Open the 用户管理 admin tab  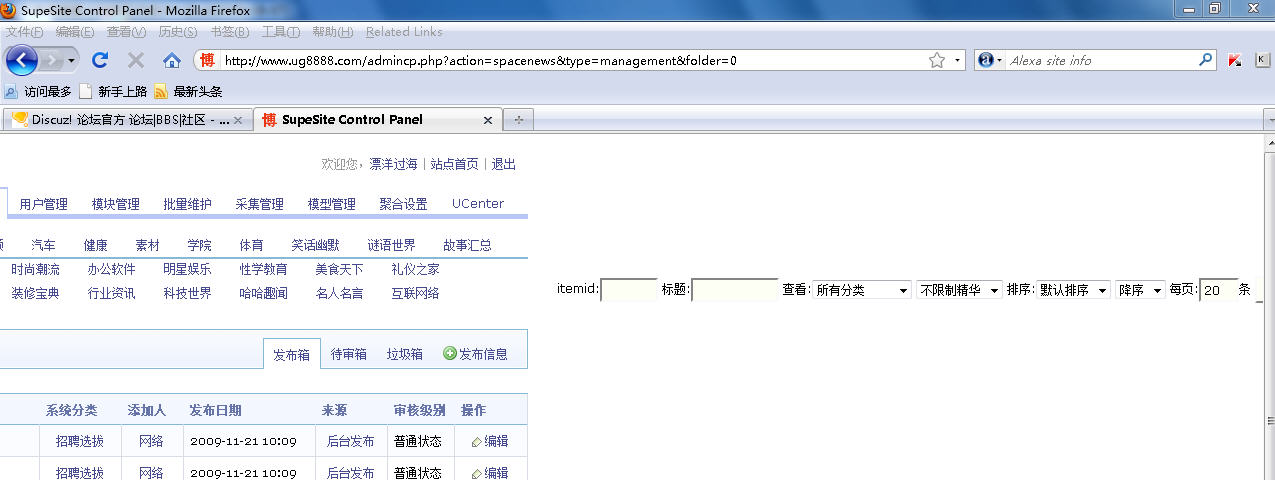coord(44,204)
